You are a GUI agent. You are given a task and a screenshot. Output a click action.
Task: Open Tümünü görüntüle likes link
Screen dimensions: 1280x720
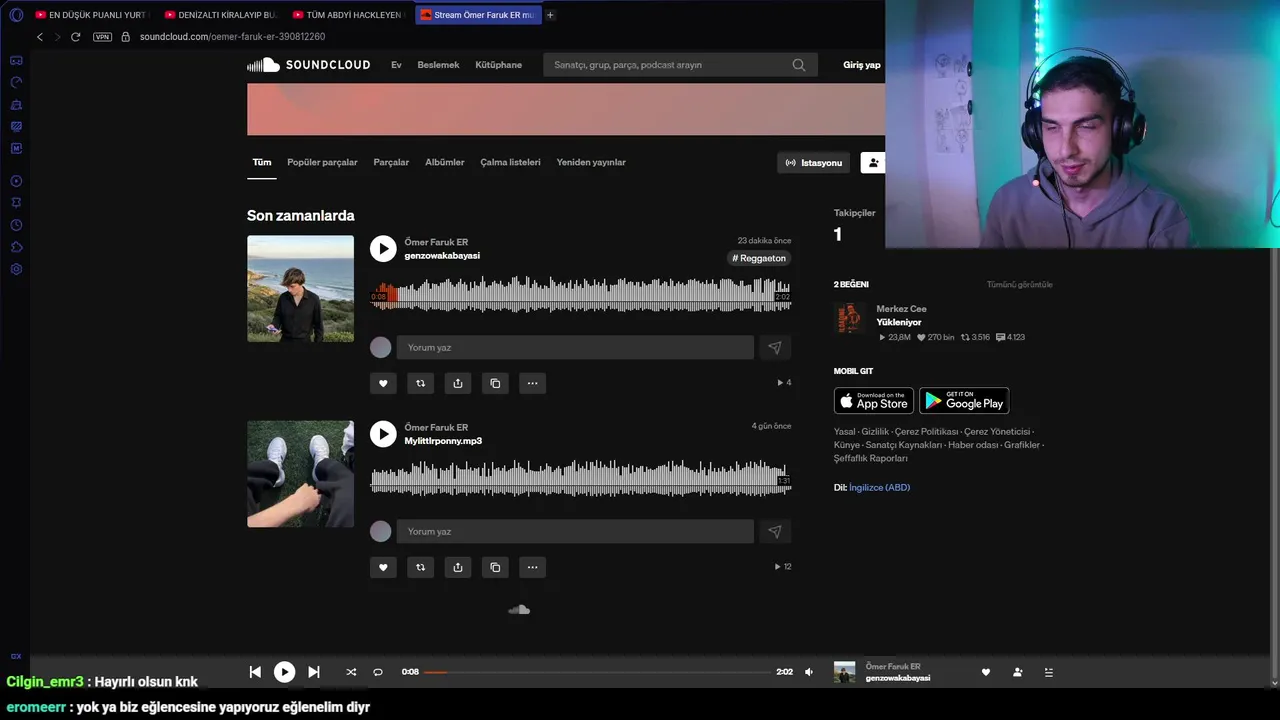pyautogui.click(x=1019, y=285)
